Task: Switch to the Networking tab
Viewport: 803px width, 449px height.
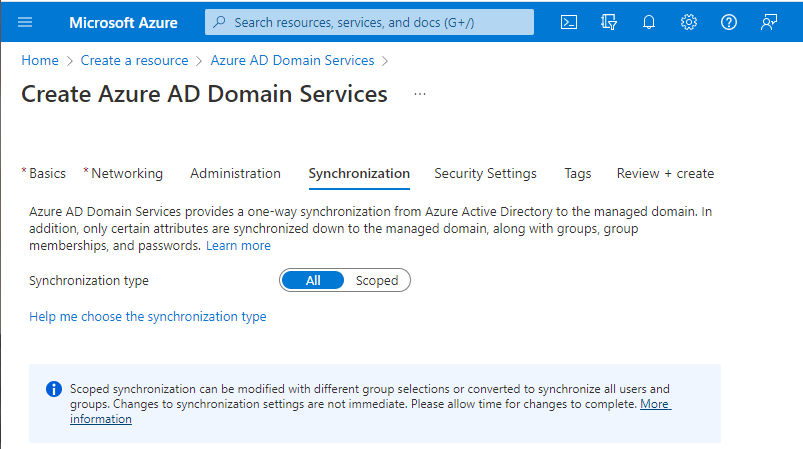Action: [127, 174]
